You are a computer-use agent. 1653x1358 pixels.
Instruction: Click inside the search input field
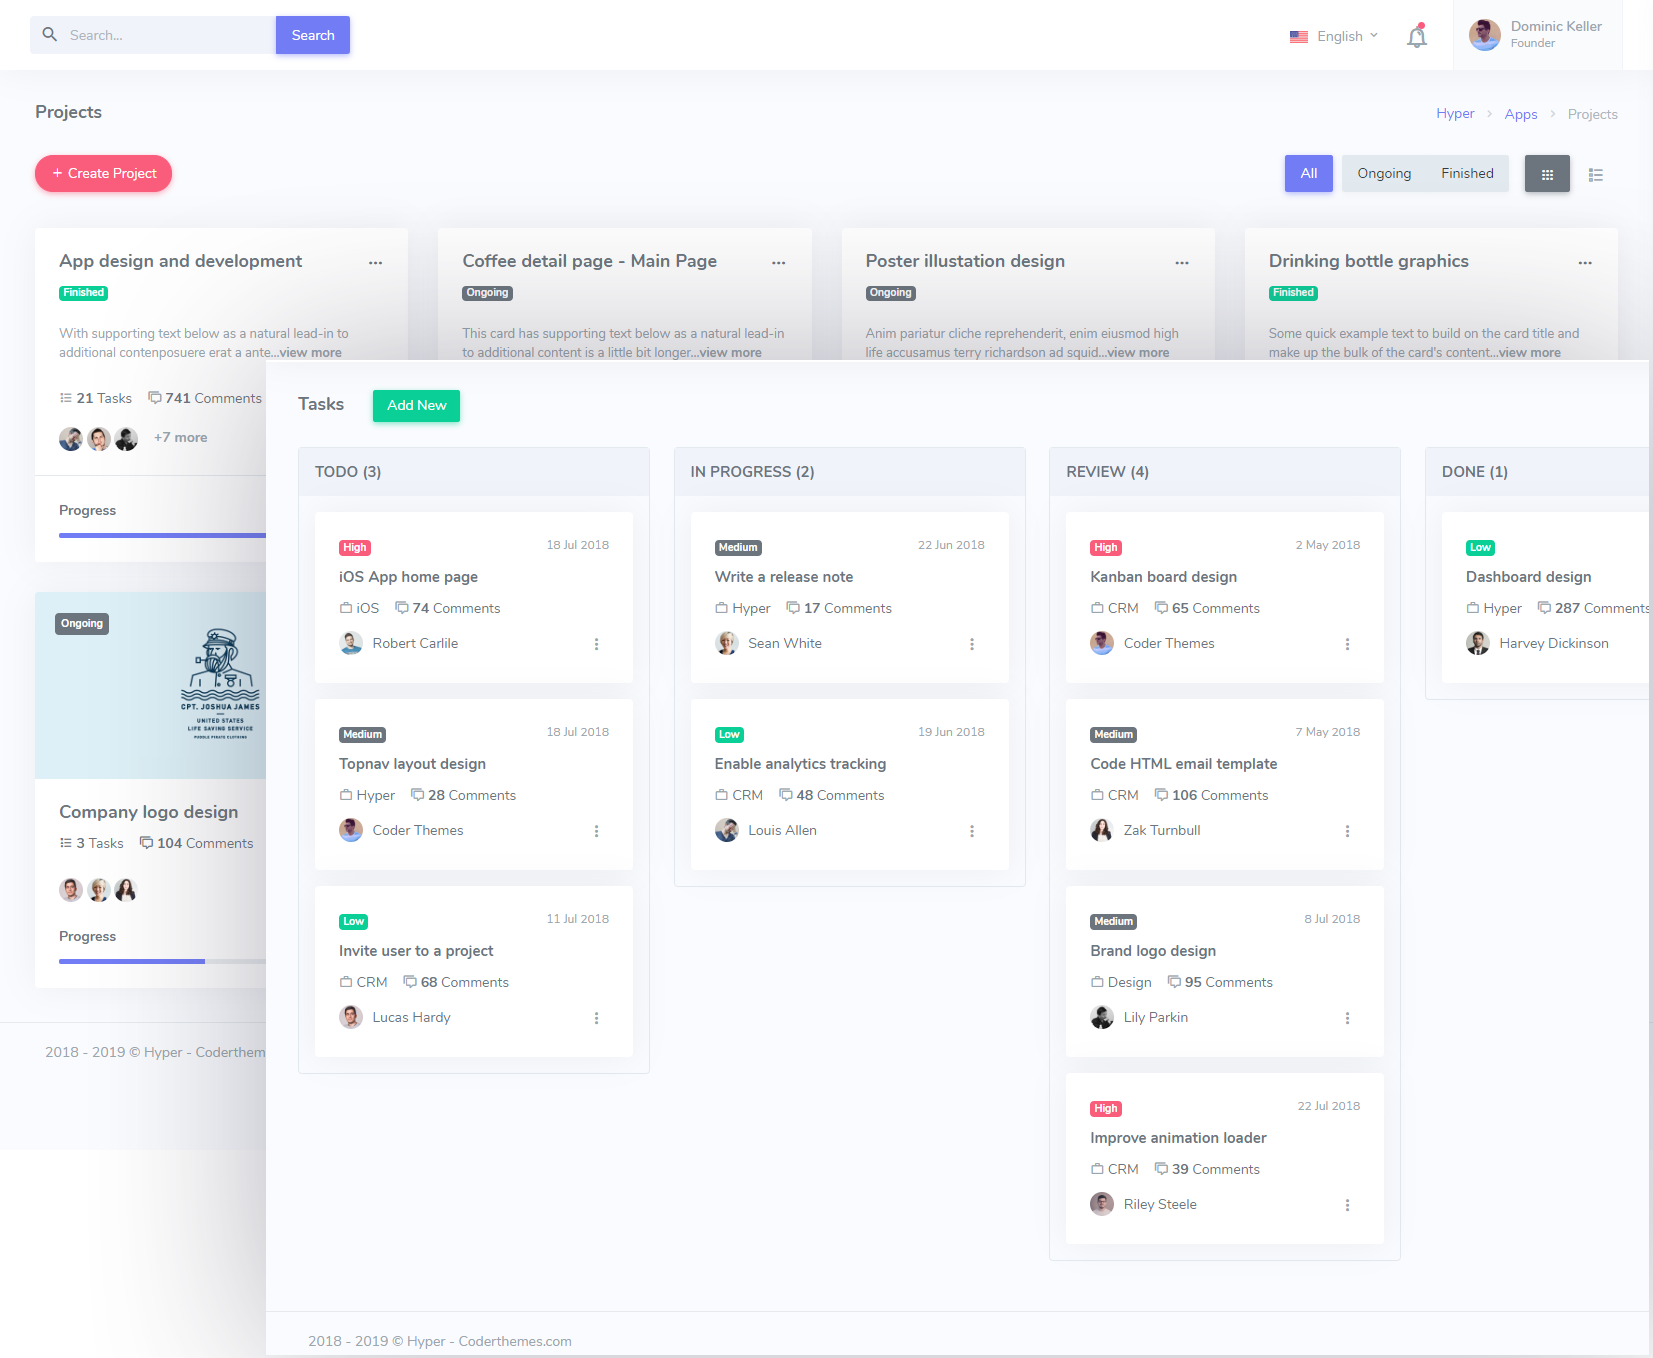click(x=167, y=35)
